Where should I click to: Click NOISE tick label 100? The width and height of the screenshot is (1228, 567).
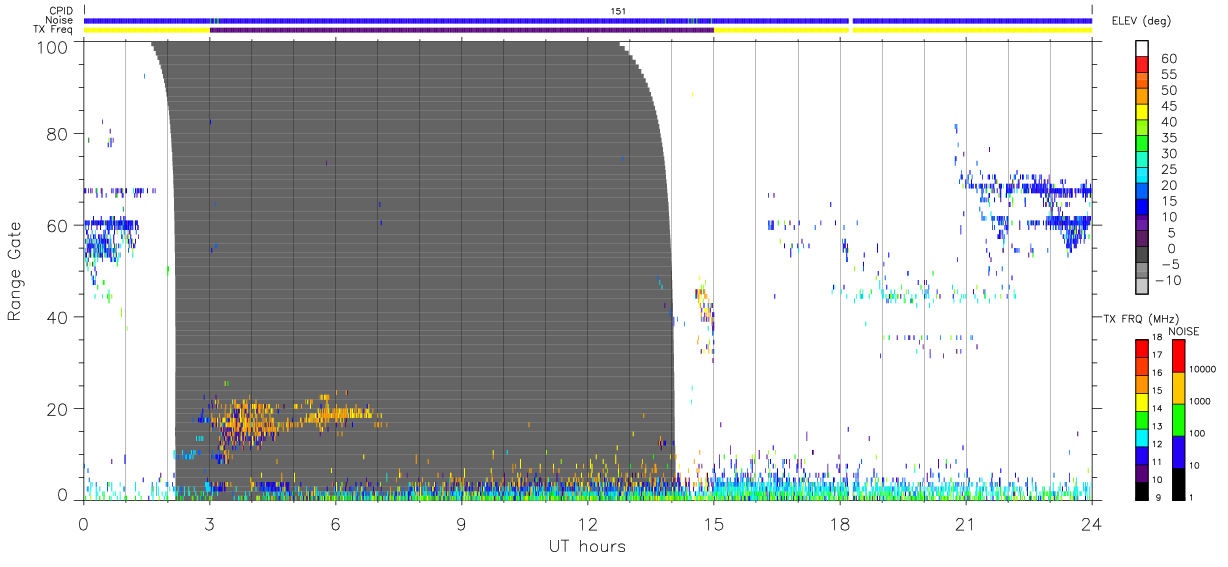[x=1198, y=433]
